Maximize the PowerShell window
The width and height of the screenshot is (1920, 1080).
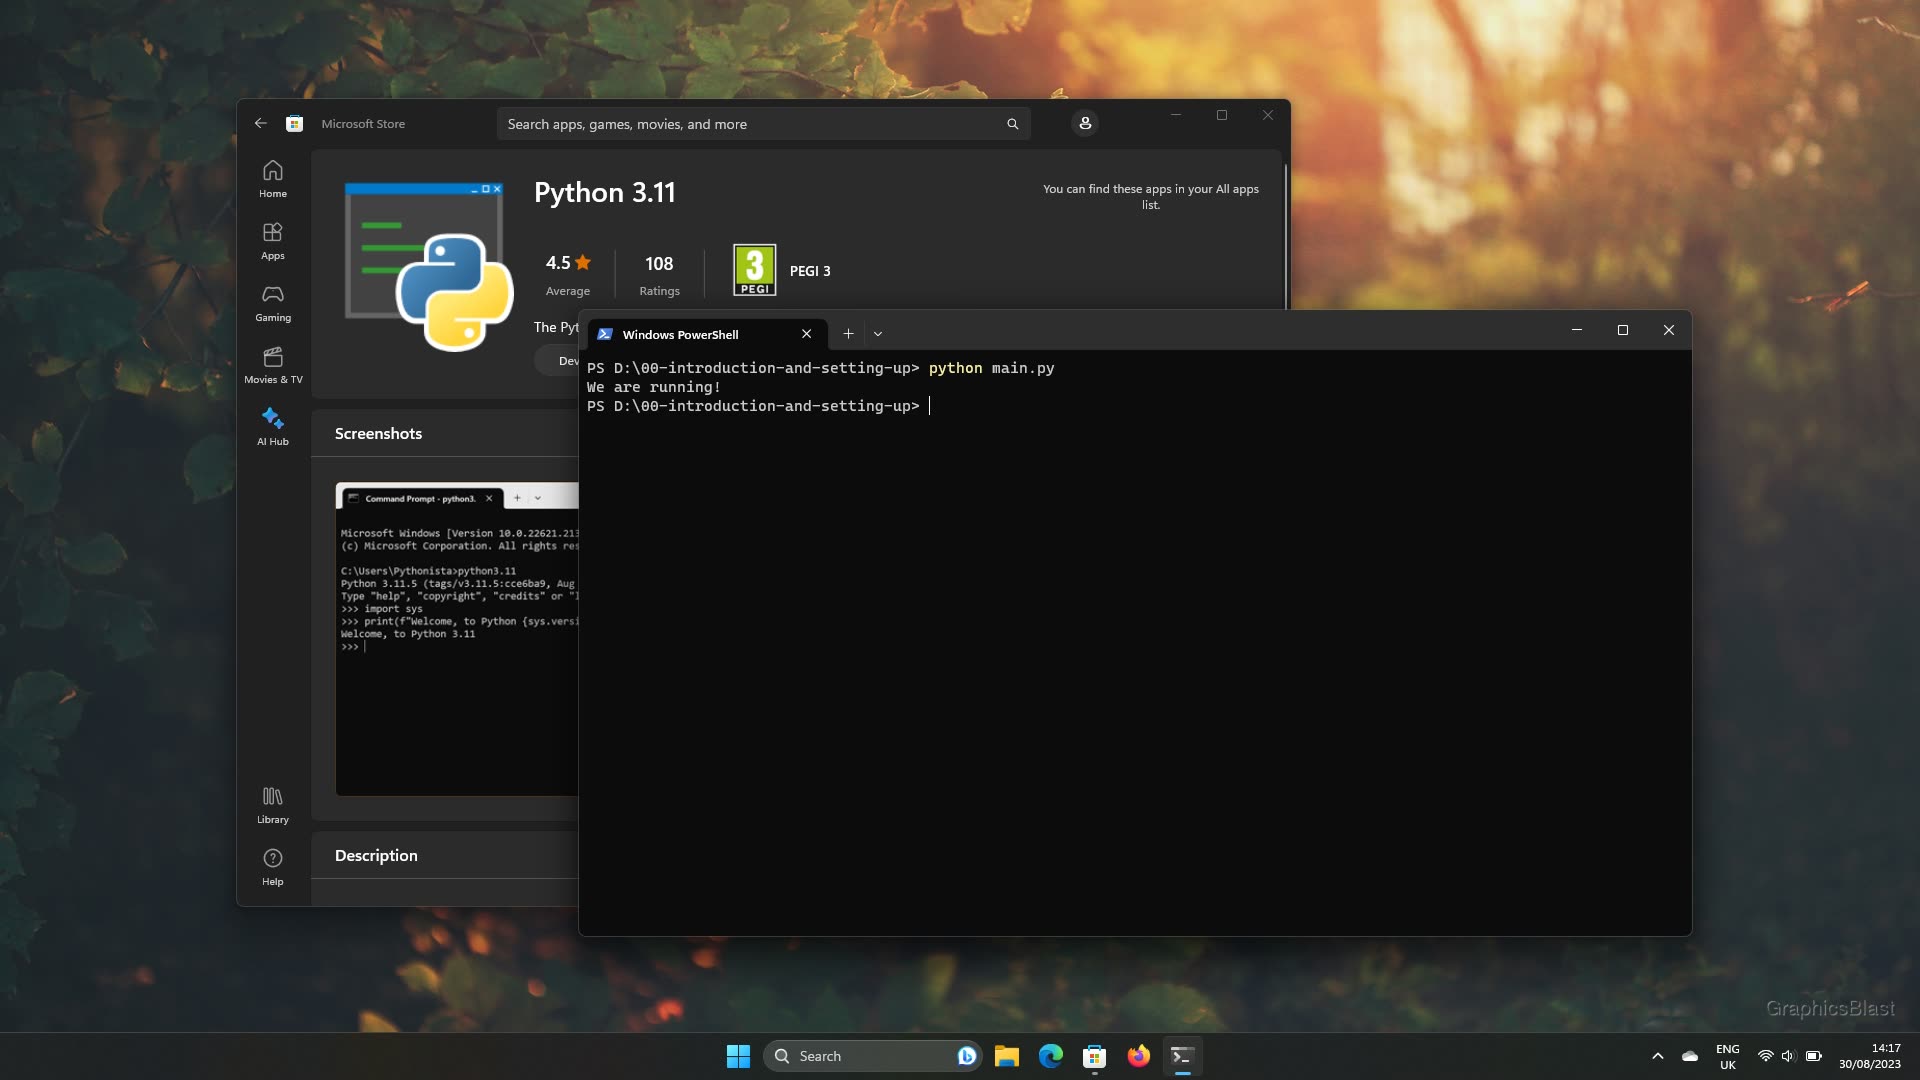(x=1623, y=330)
